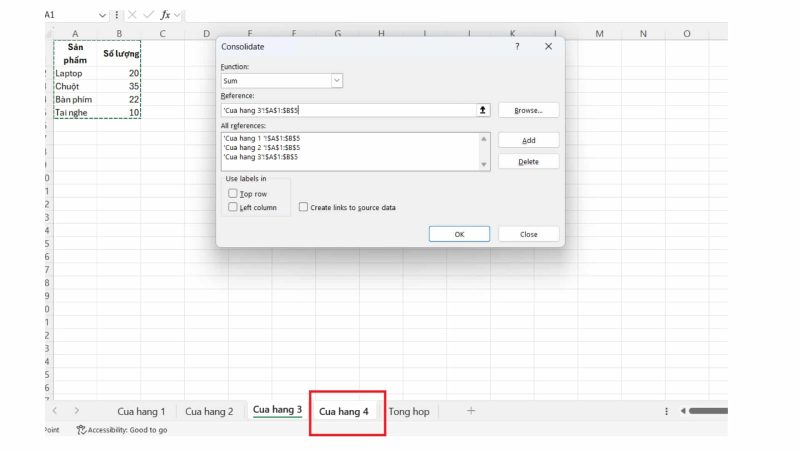
Task: Click the Name Box showing A1
Action: (x=70, y=15)
